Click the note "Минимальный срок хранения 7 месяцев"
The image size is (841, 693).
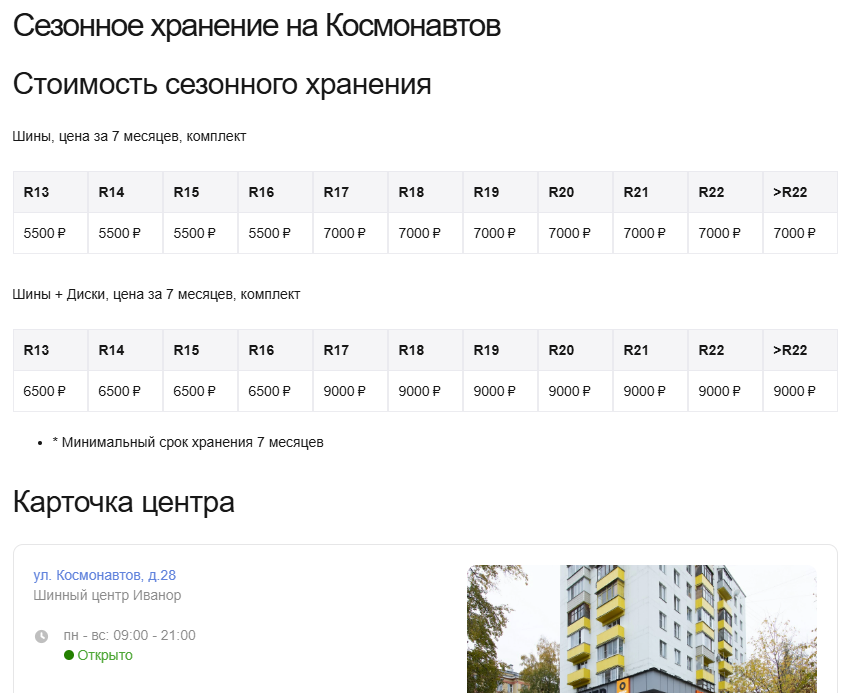[x=193, y=443]
